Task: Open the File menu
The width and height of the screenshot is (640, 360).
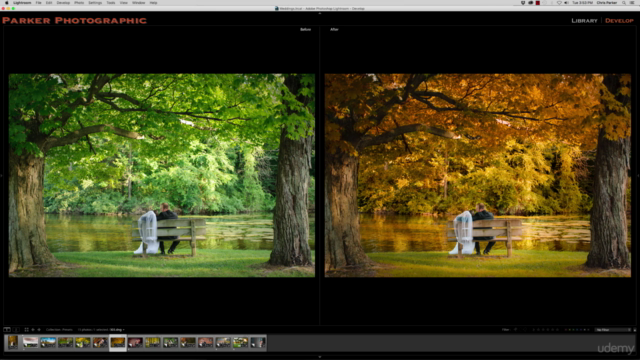Action: pyautogui.click(x=38, y=2)
